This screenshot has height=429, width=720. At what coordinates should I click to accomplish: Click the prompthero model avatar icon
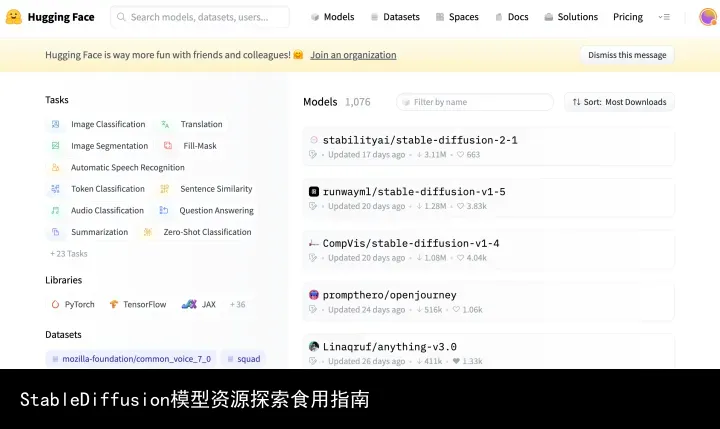click(314, 295)
